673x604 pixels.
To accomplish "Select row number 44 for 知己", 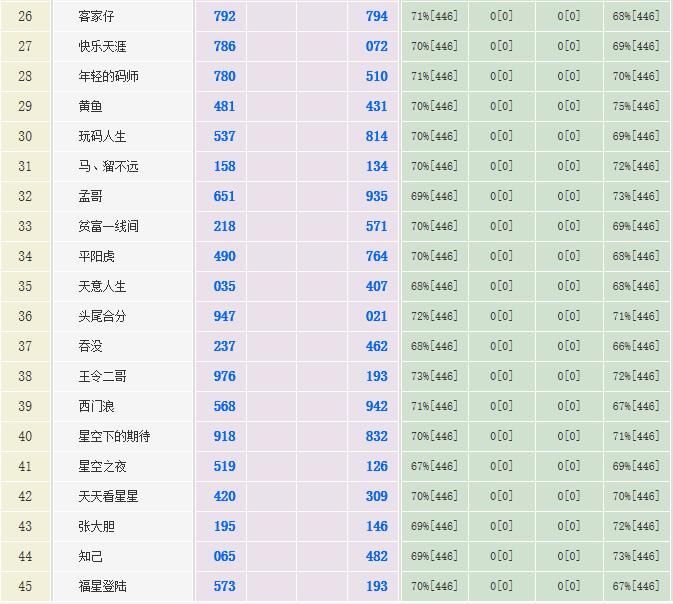I will [25, 557].
